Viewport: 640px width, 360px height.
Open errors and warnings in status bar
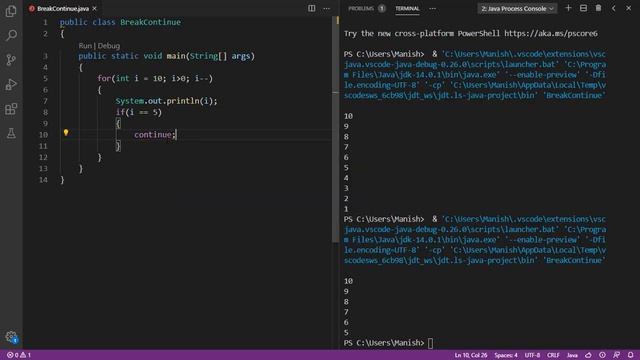(x=19, y=355)
